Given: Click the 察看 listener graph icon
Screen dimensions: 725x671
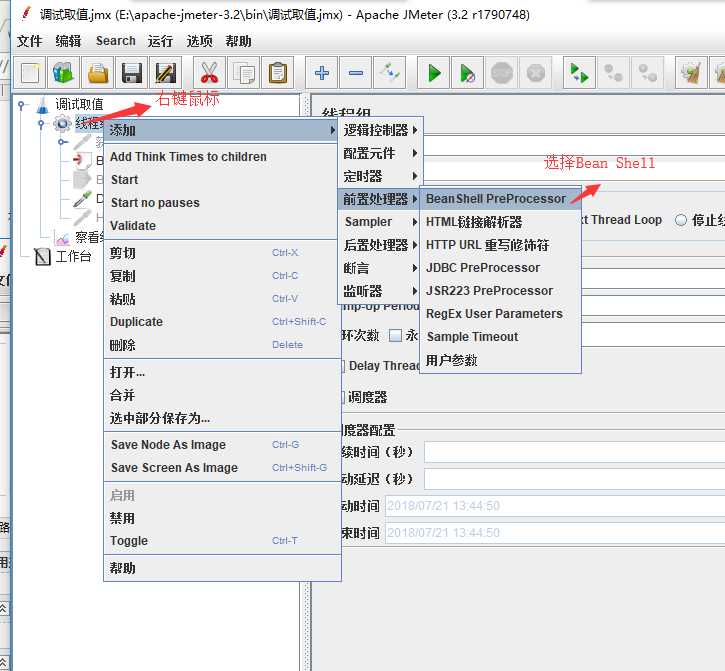Looking at the screenshot, I should click(62, 238).
